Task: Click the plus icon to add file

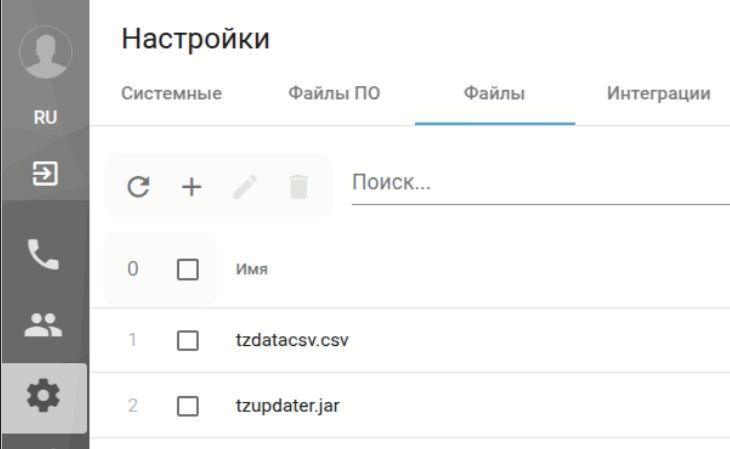Action: 191,186
